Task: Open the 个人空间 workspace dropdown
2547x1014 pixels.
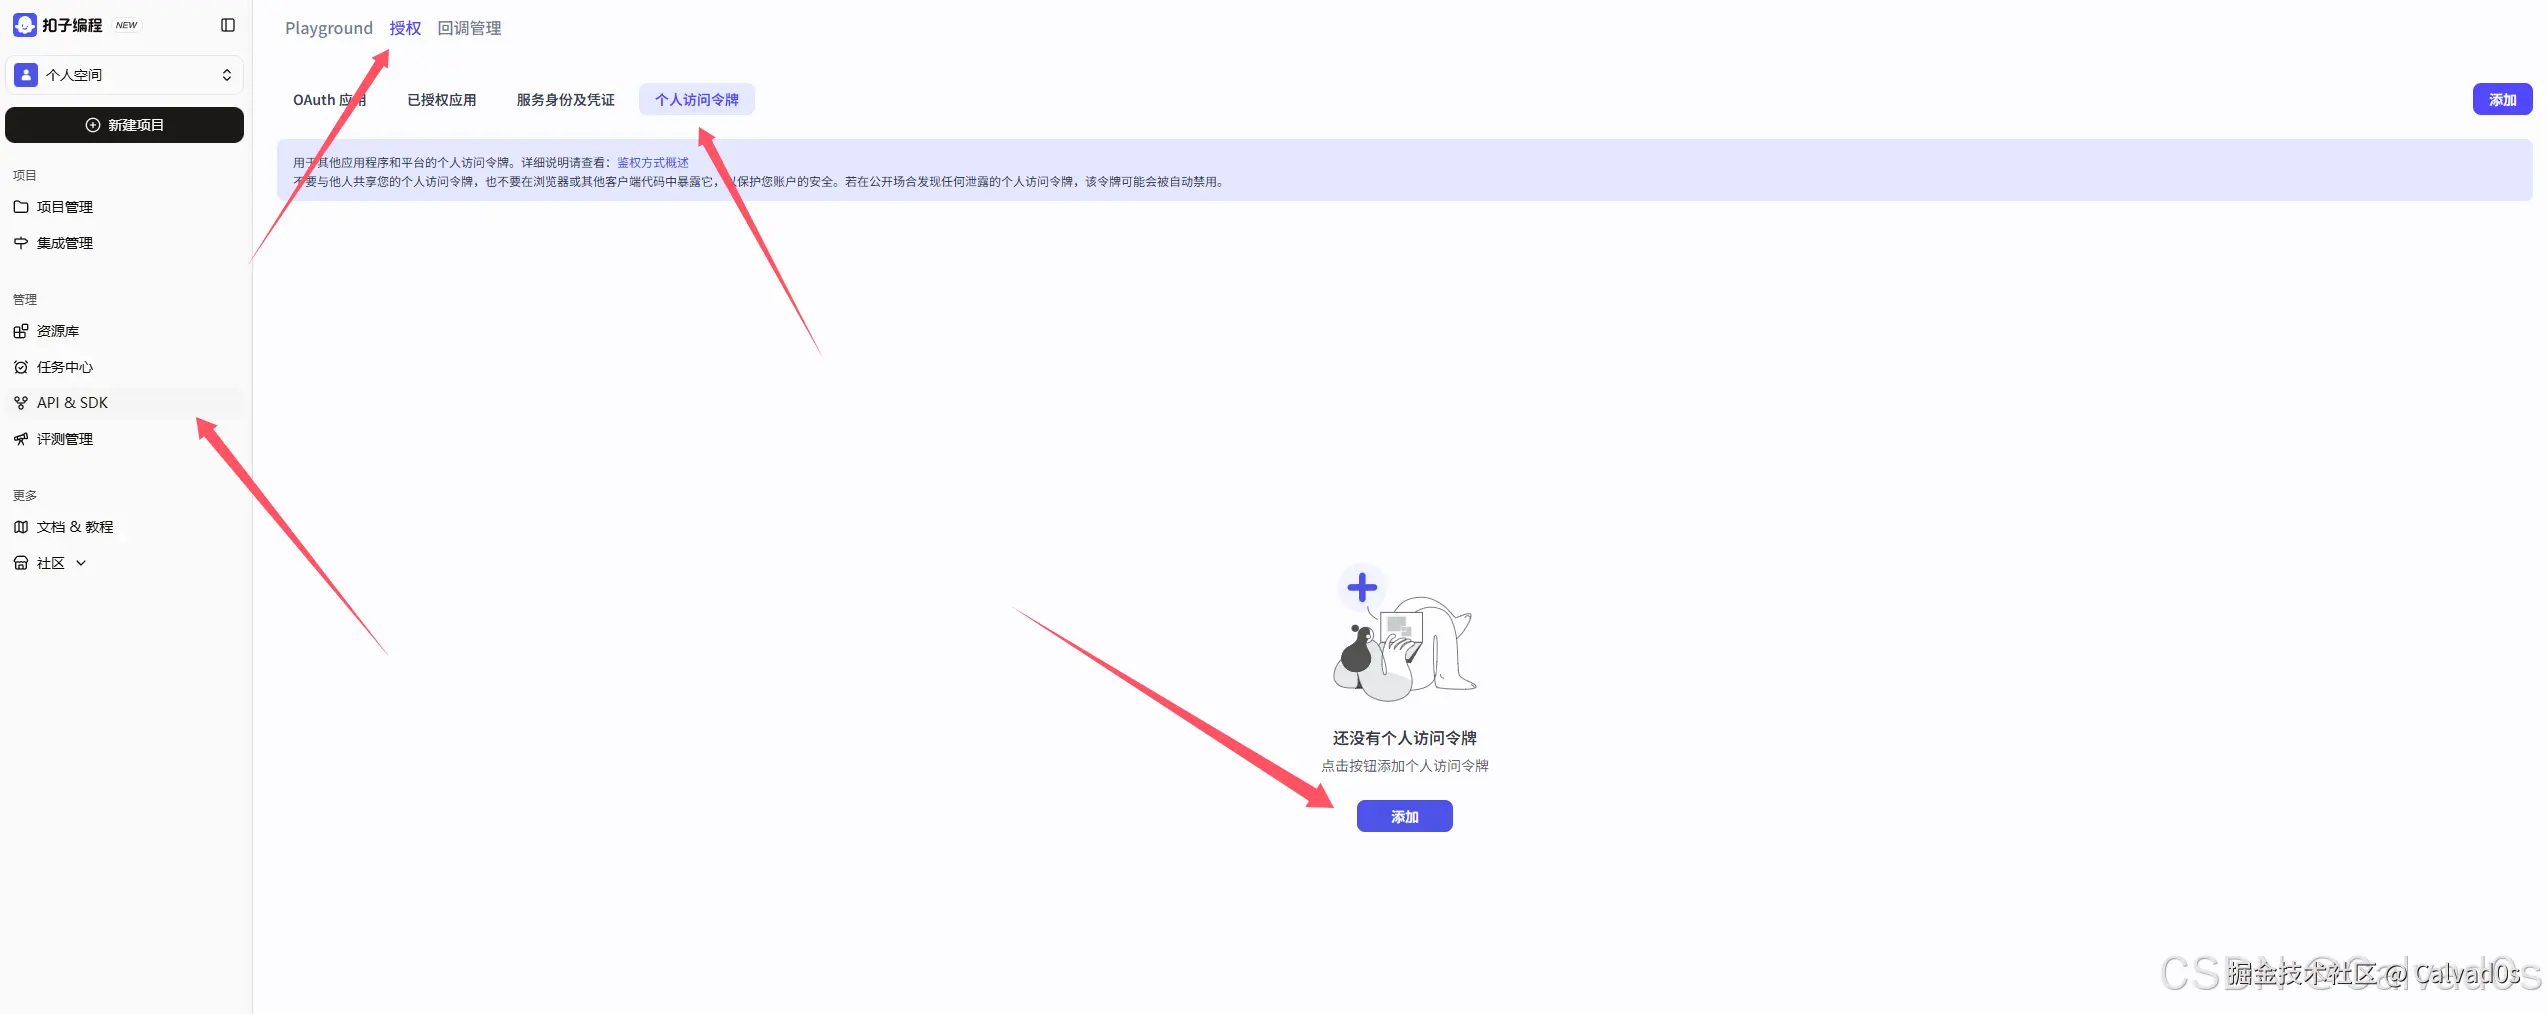Action: click(x=125, y=75)
